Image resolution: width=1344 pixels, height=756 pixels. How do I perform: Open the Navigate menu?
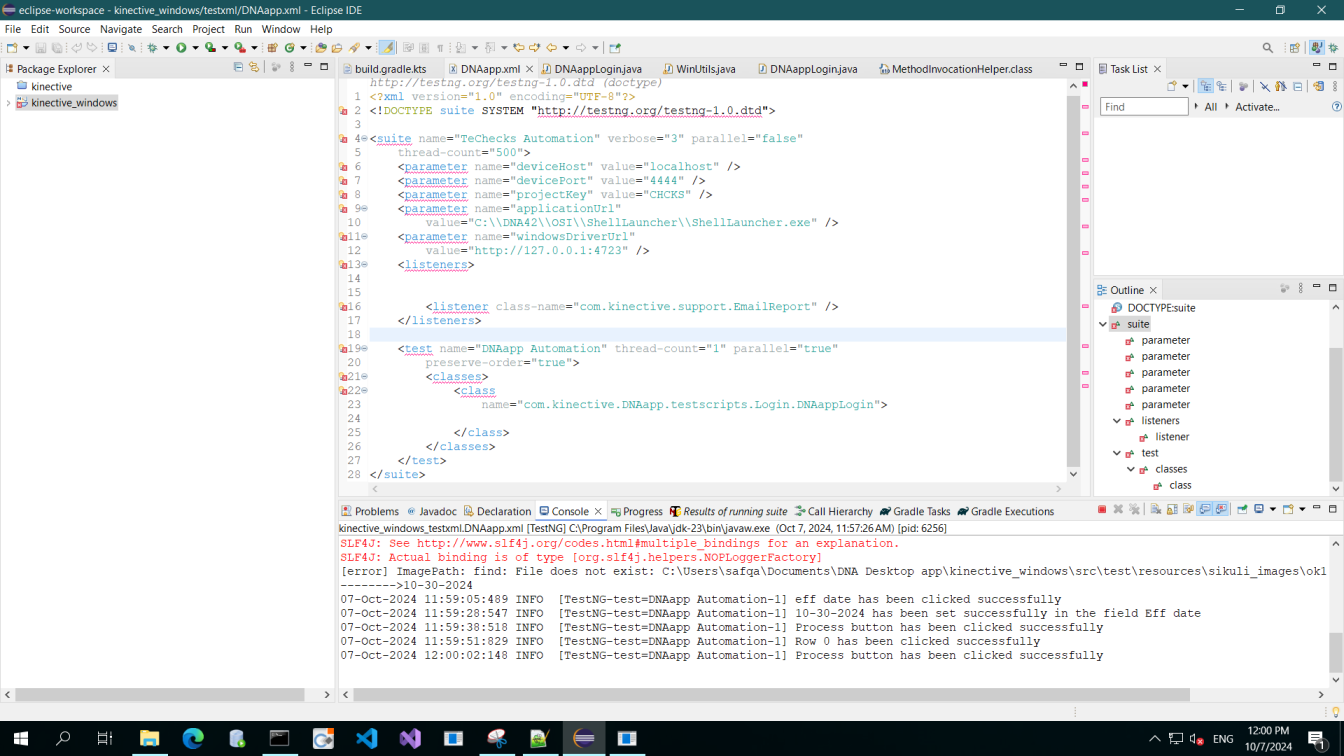(120, 29)
